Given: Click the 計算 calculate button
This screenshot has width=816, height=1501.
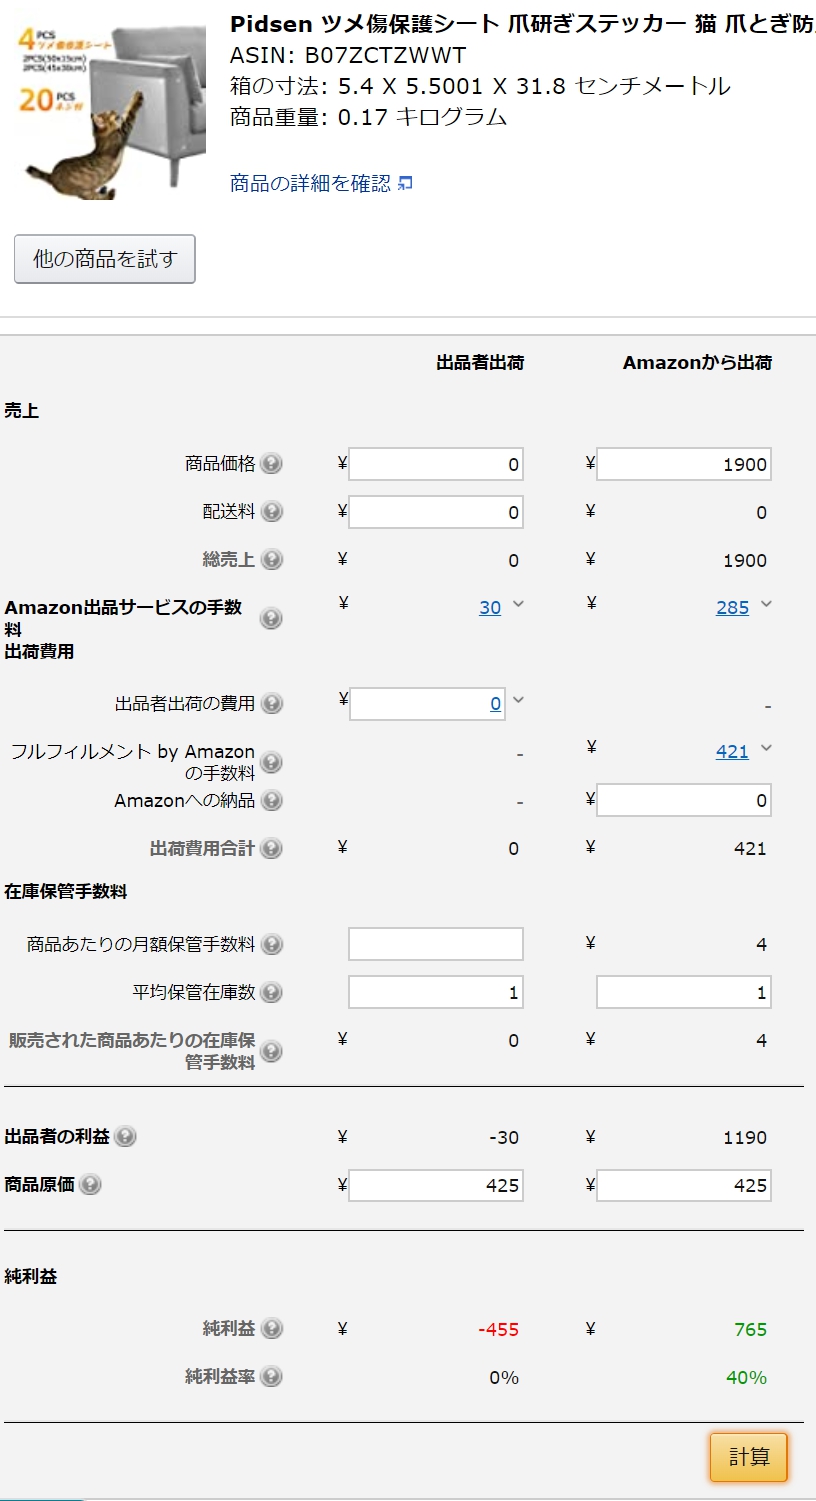Looking at the screenshot, I should pos(749,1457).
